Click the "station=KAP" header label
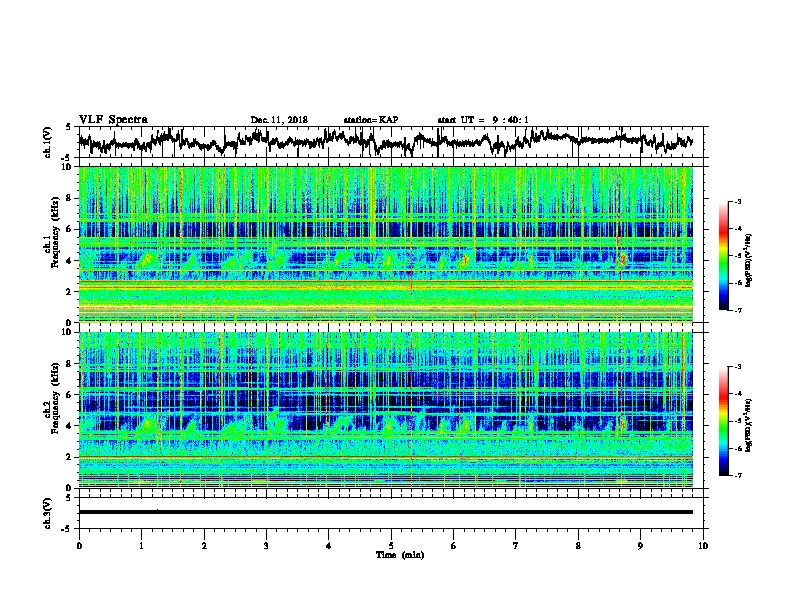 pyautogui.click(x=371, y=120)
